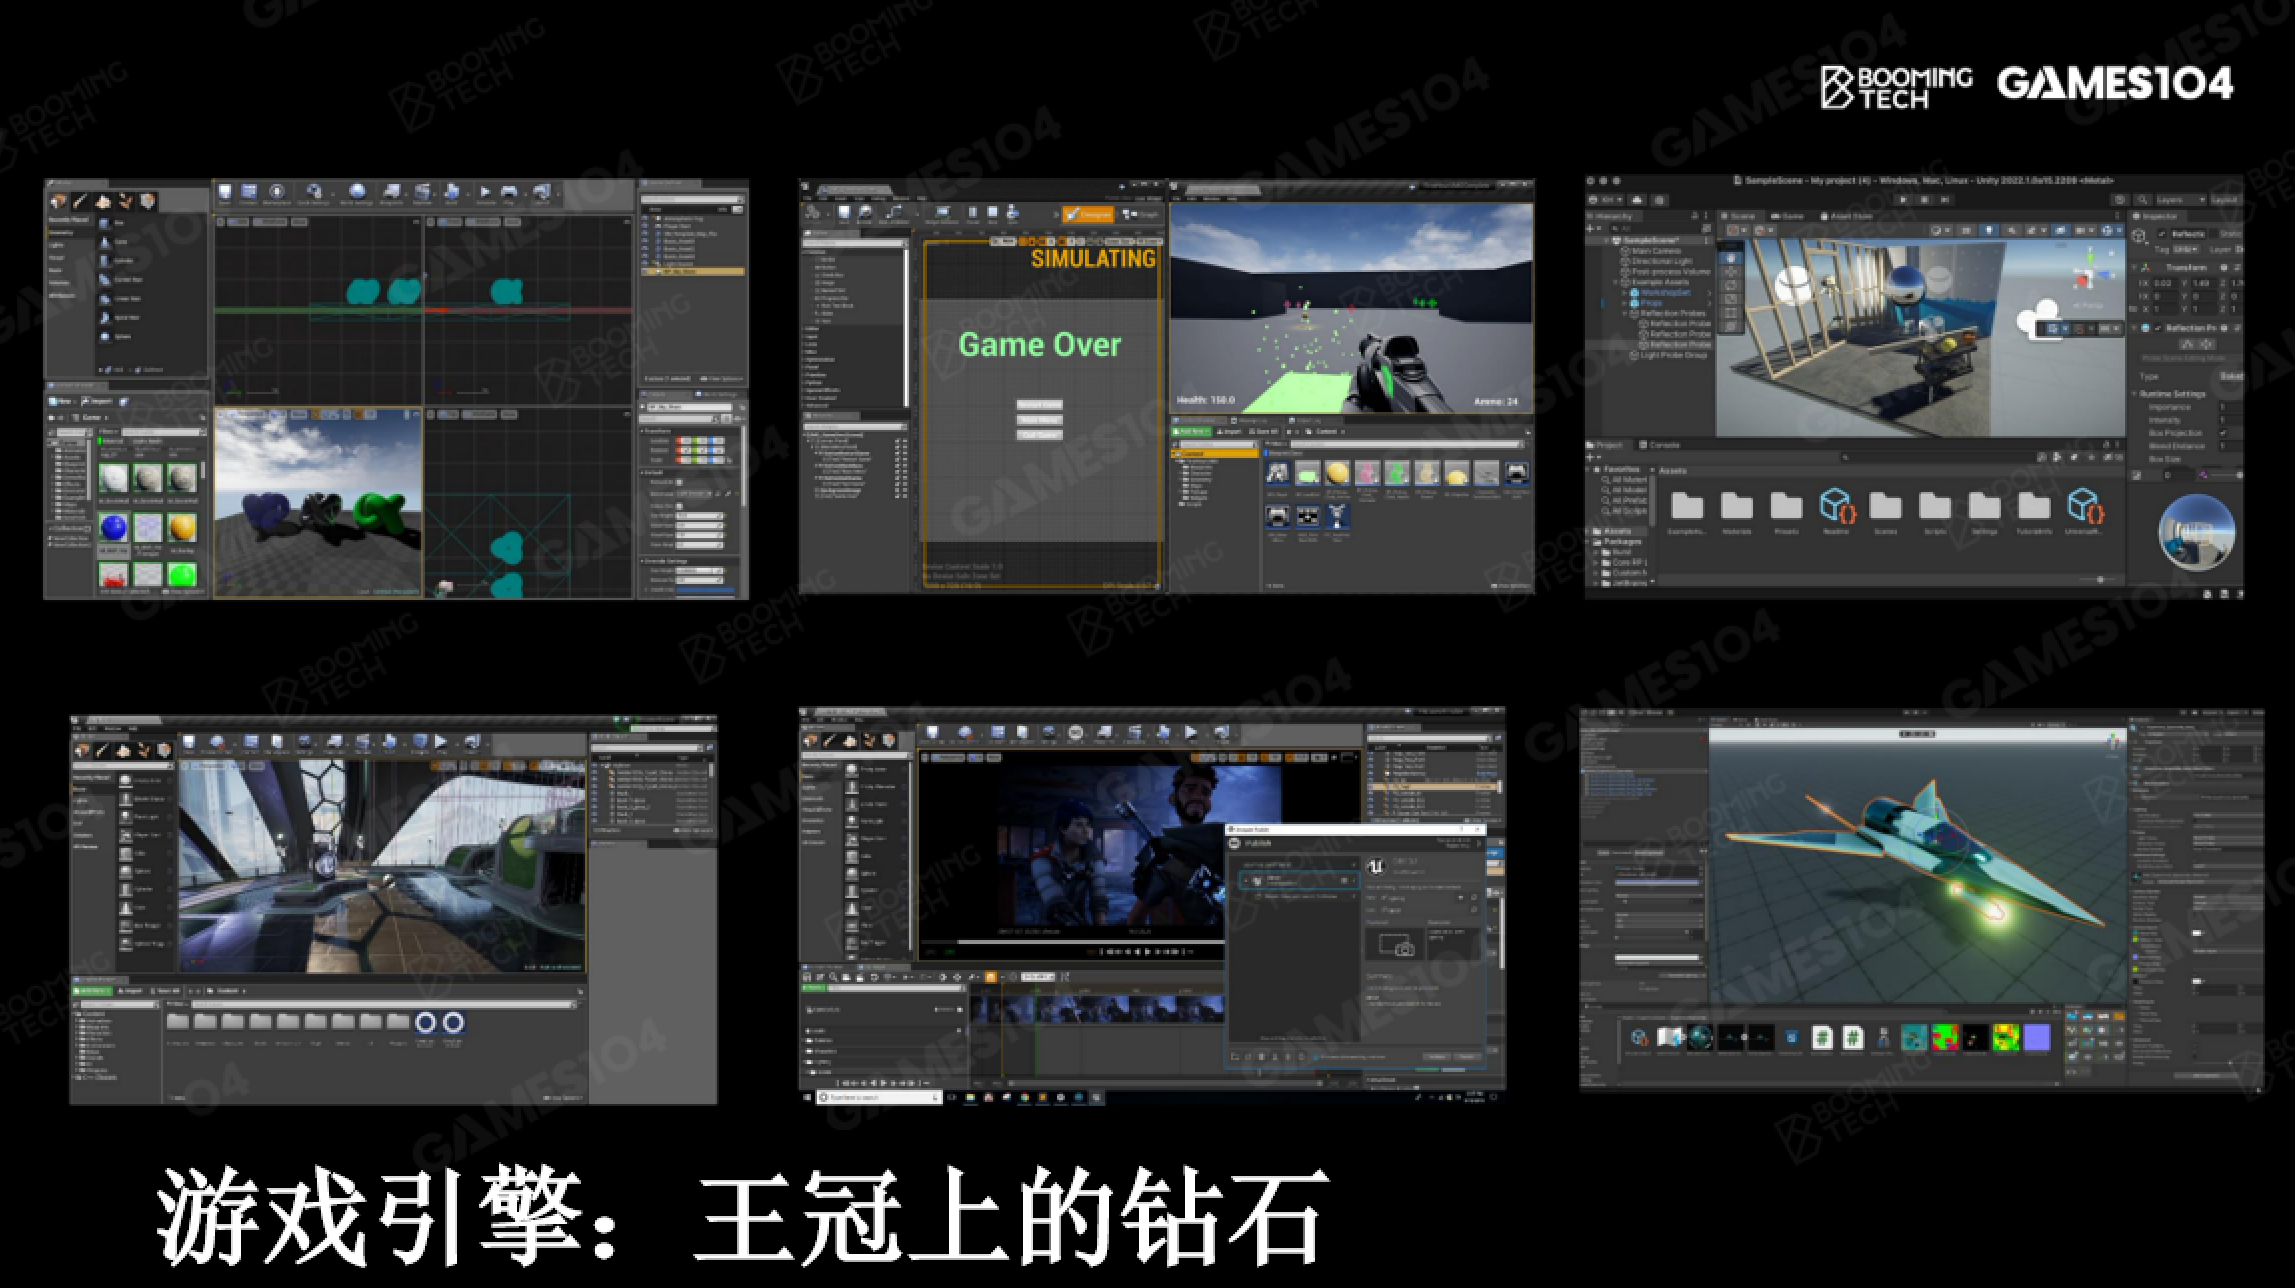Viewport: 2295px width, 1288px height.
Task: Open Chrome from the Windows taskbar
Action: (x=1024, y=1097)
